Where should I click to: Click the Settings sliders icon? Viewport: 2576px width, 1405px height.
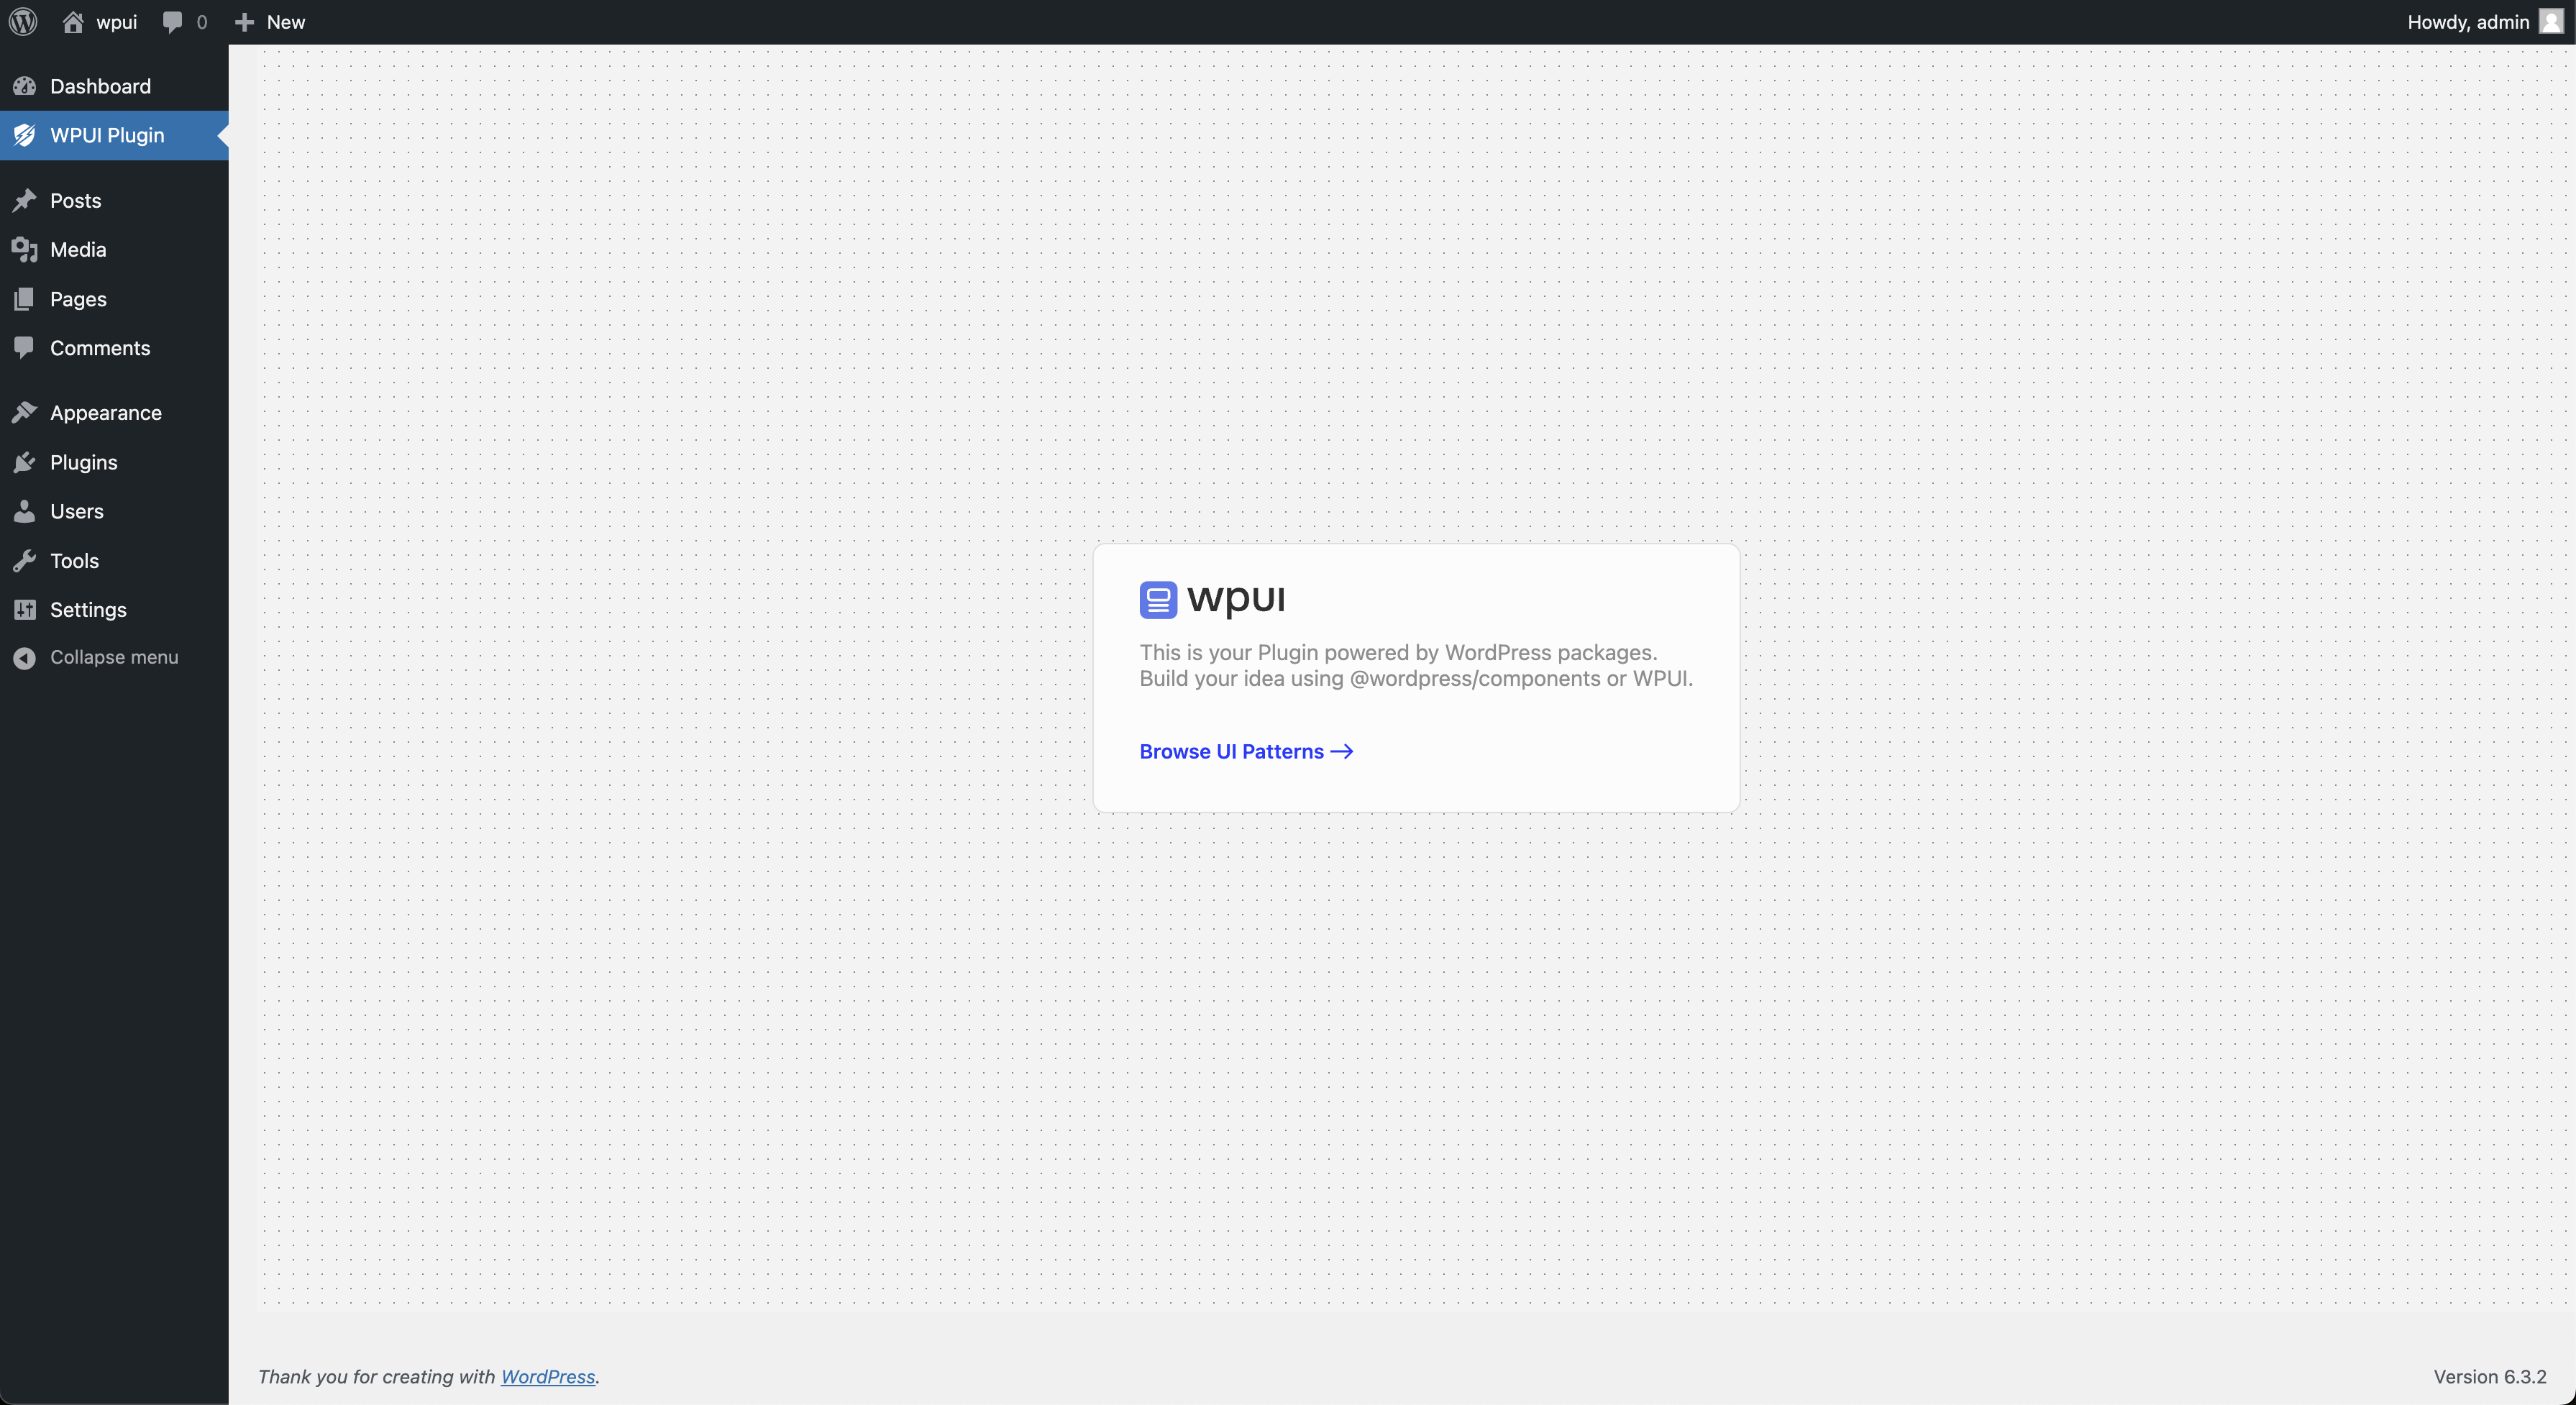pyautogui.click(x=25, y=610)
